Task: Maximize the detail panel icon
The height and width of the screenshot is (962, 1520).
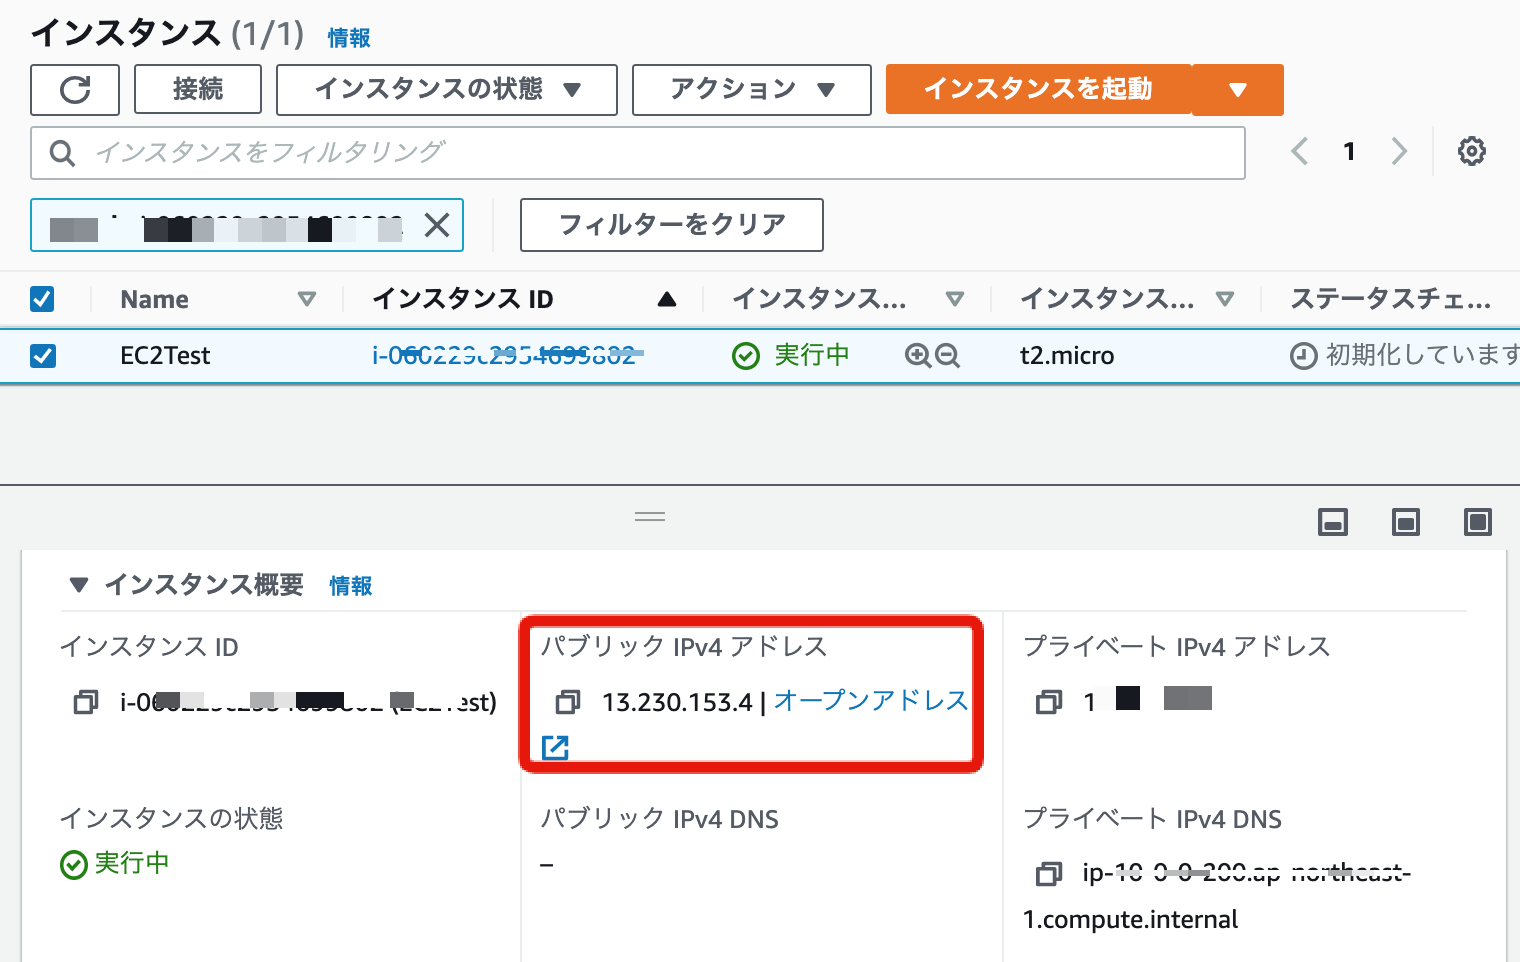Action: tap(1478, 522)
